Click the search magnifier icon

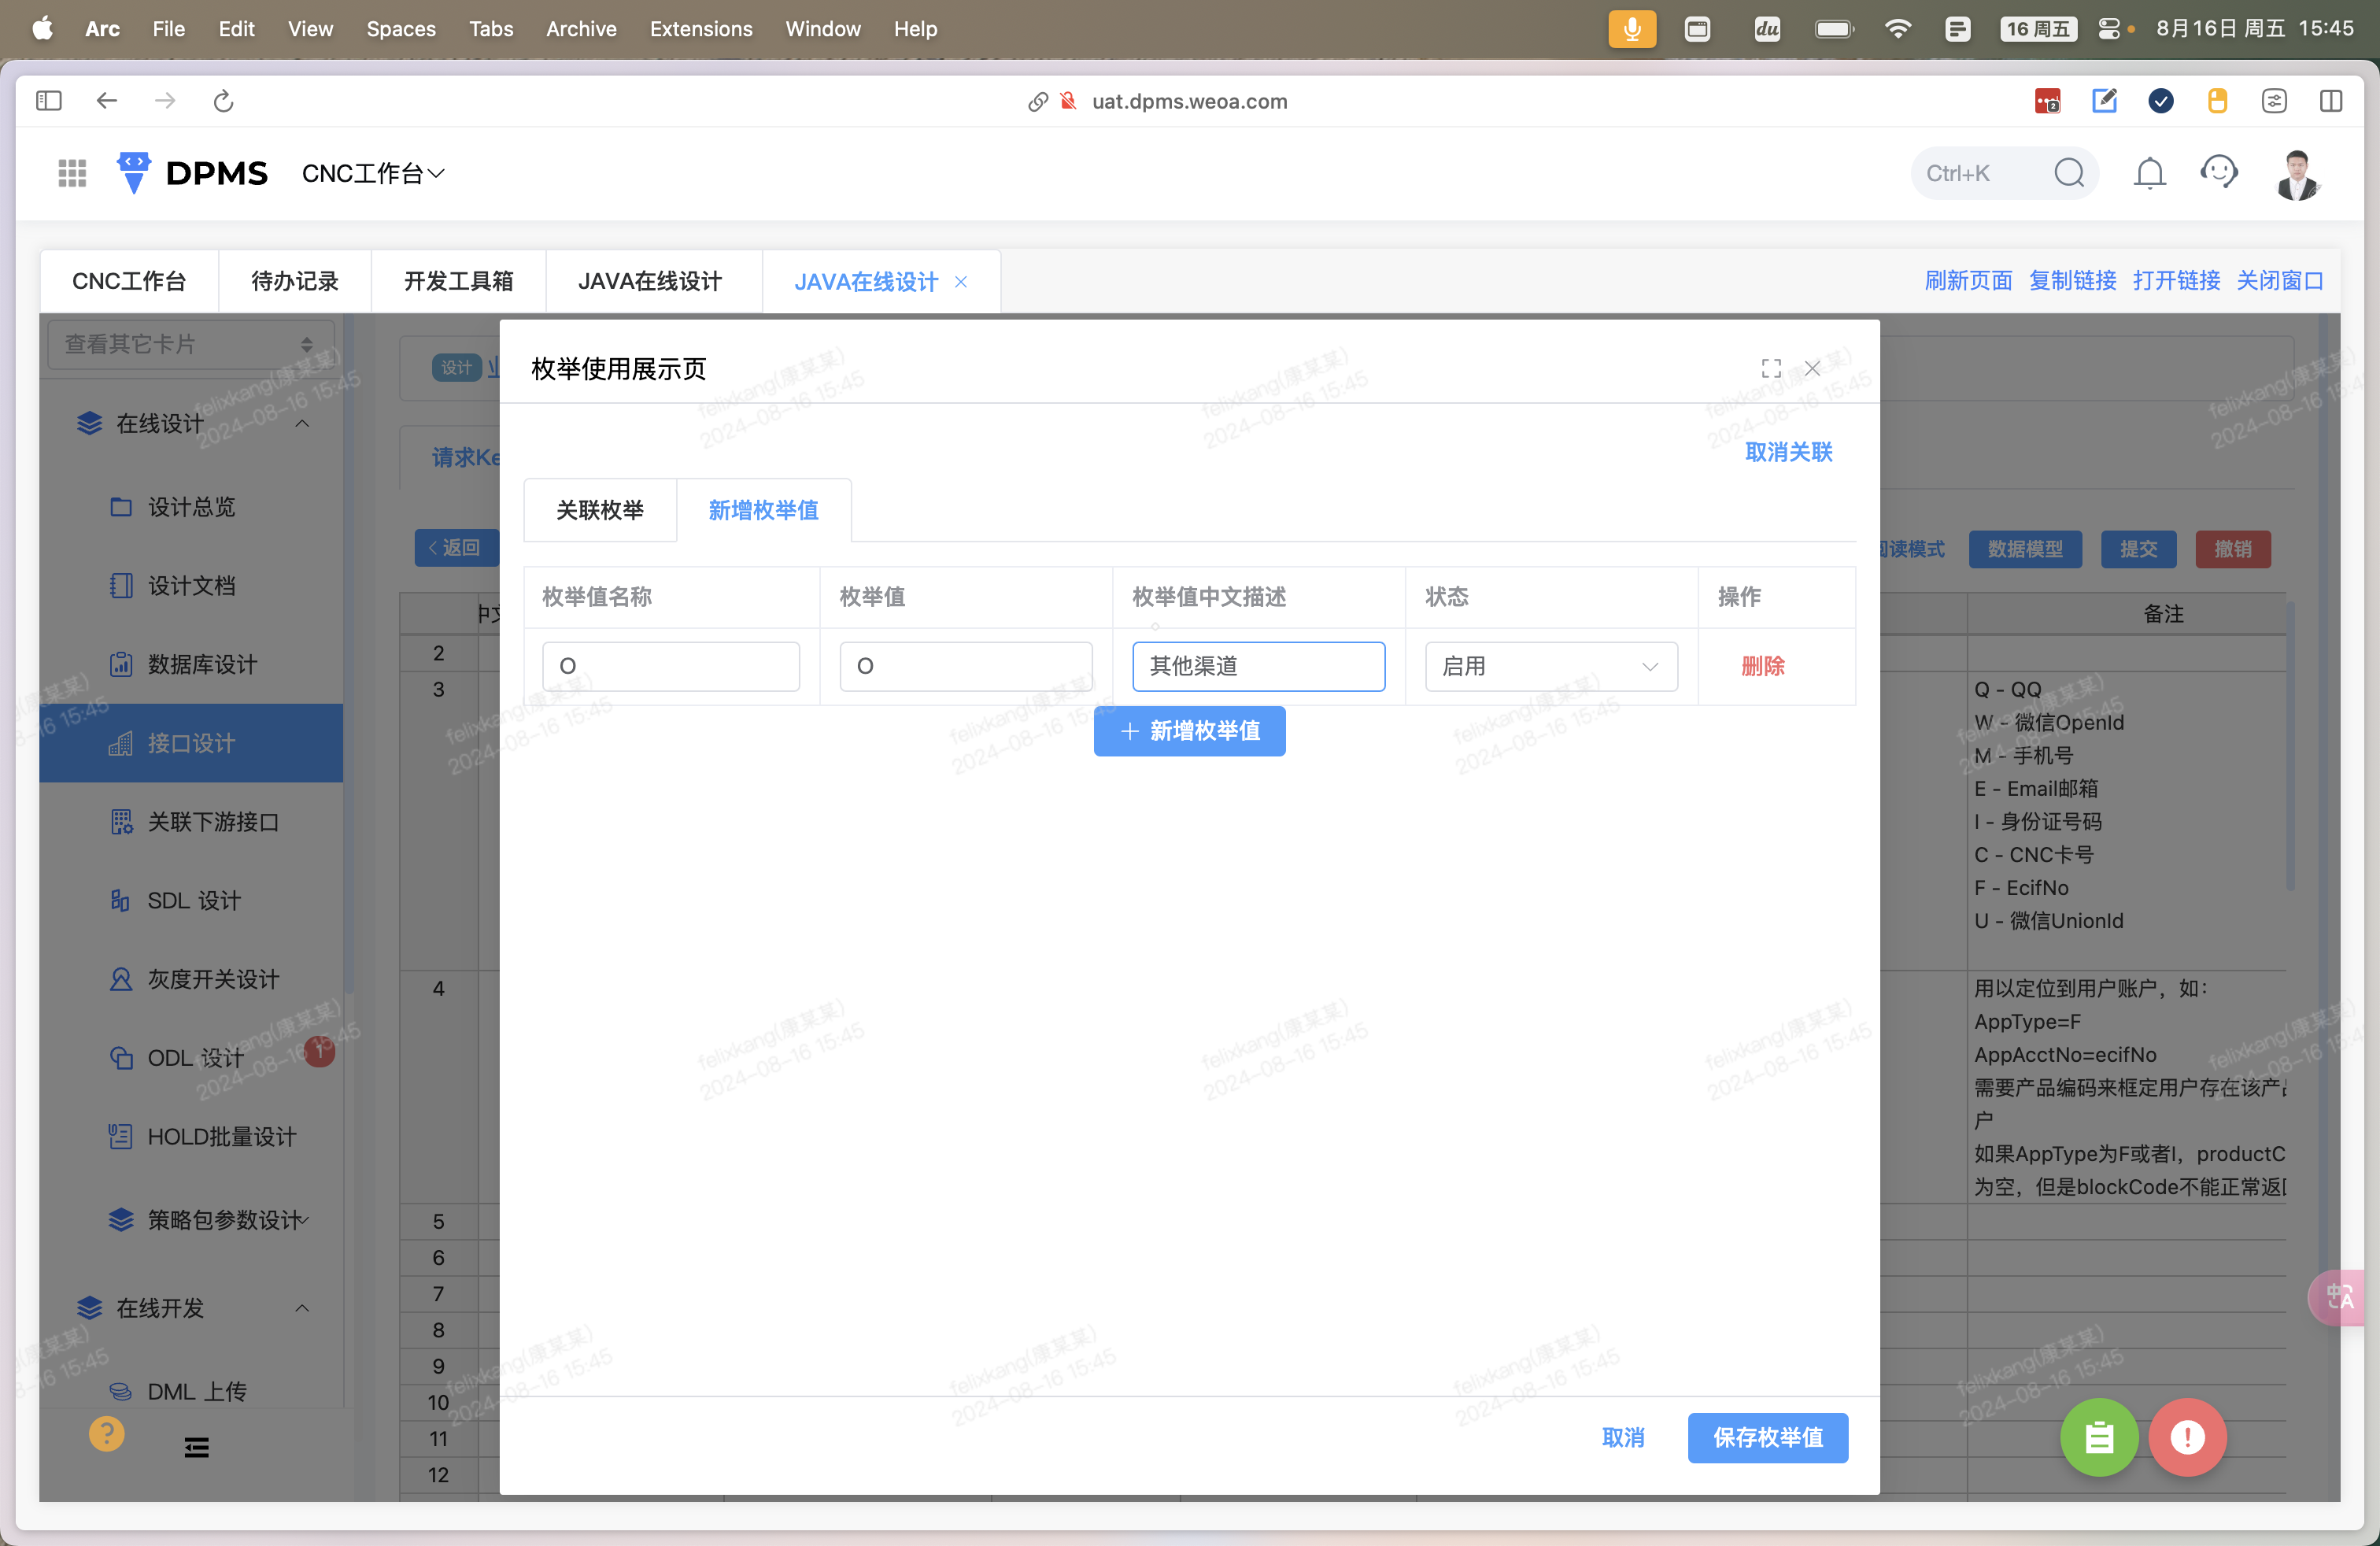point(2069,173)
